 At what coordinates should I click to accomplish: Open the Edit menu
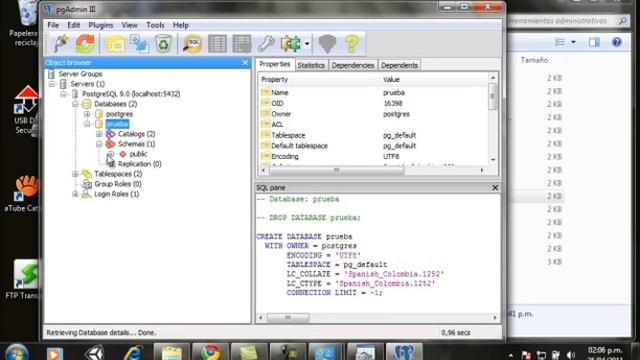[x=73, y=25]
